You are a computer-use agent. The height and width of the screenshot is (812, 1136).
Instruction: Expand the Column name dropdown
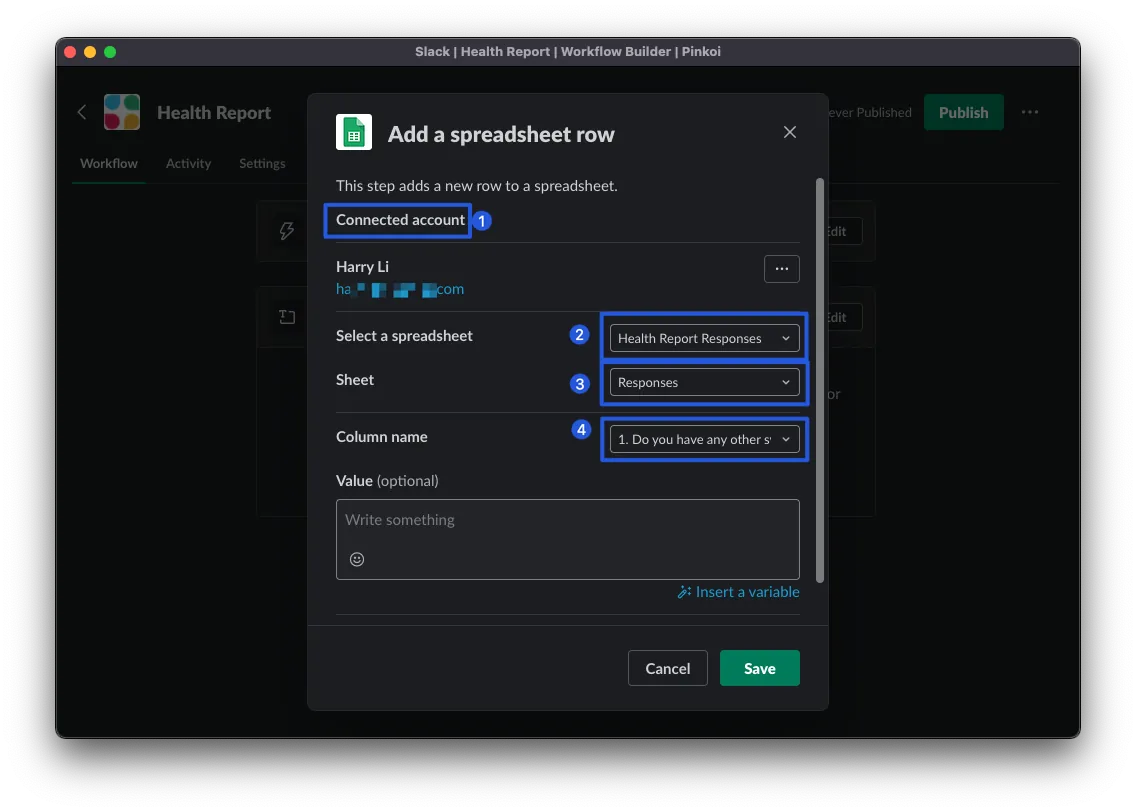point(704,439)
